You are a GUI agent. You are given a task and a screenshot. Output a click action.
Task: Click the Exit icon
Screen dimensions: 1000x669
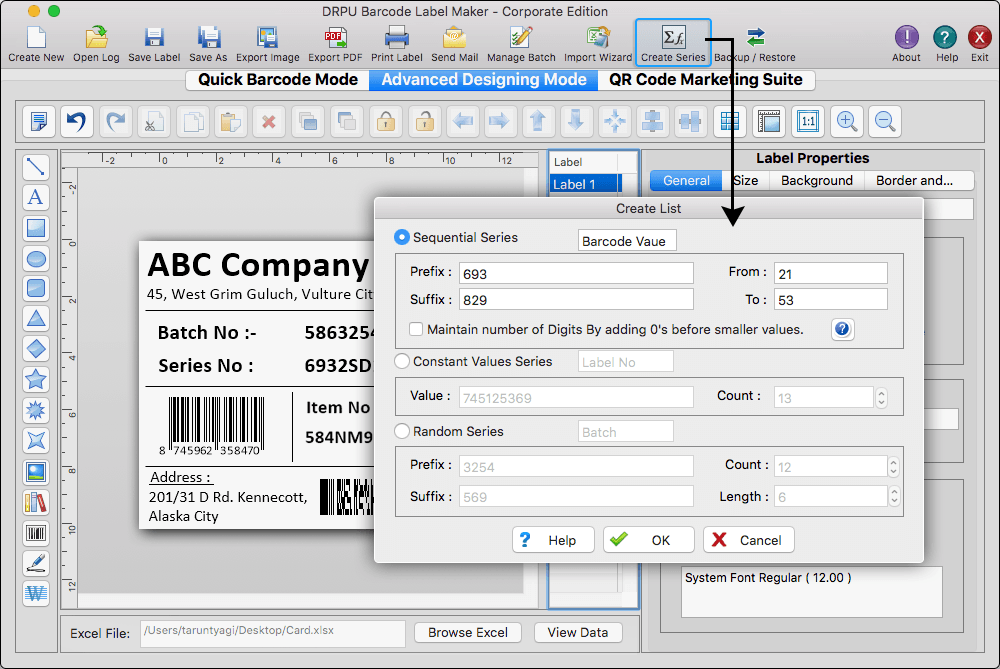pos(980,43)
